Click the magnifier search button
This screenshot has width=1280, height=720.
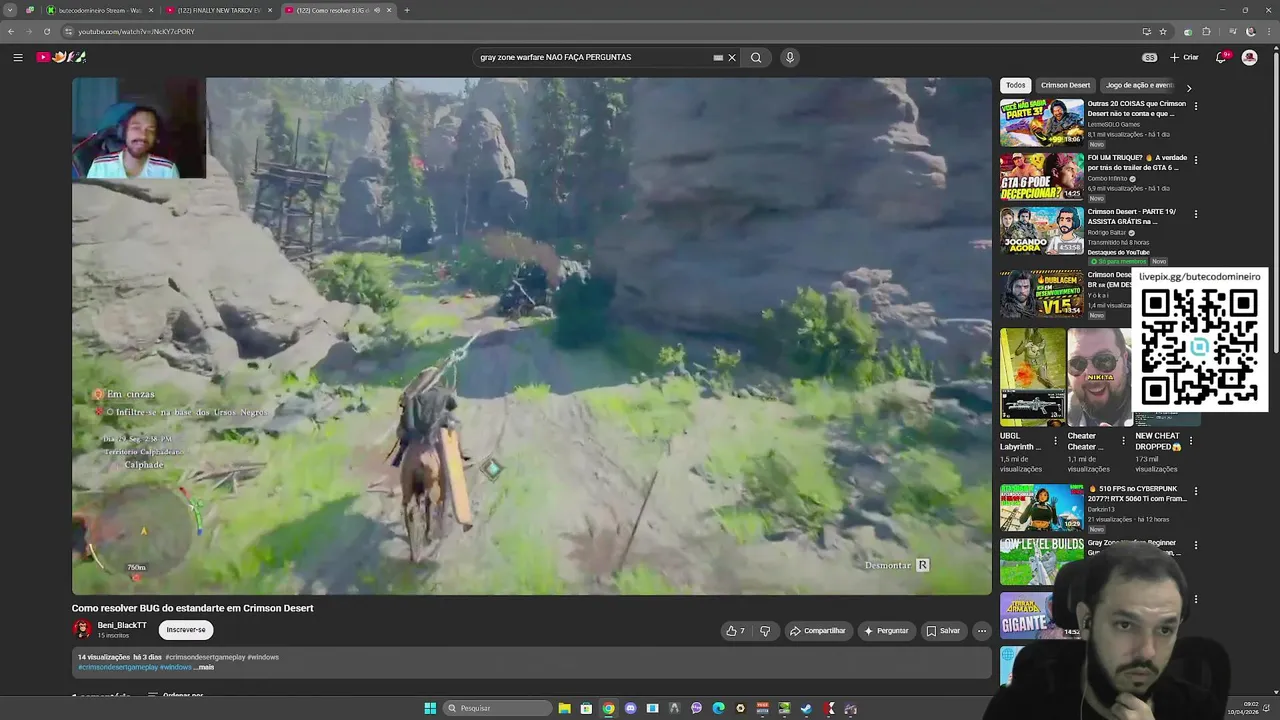click(756, 57)
